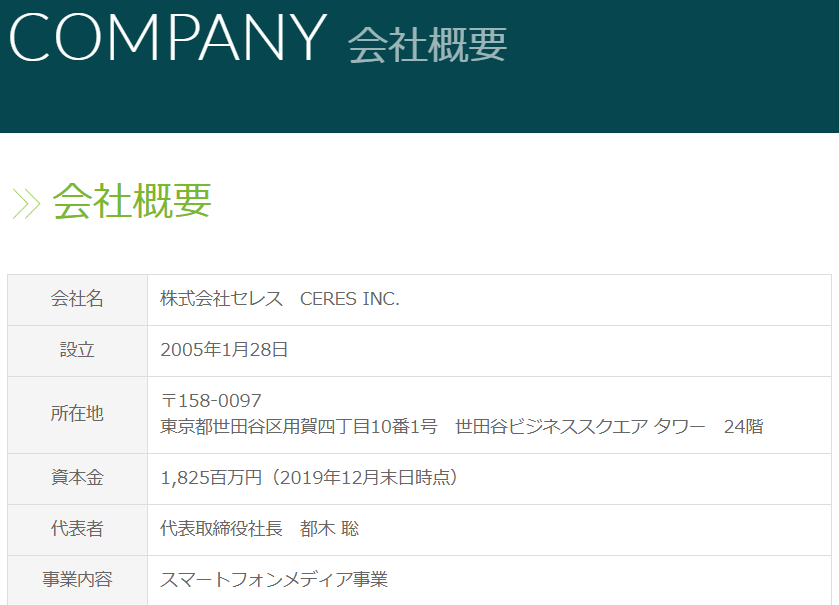Click the white 会社概要 banner subtitle
Viewport: 839px width, 605px height.
click(x=427, y=45)
